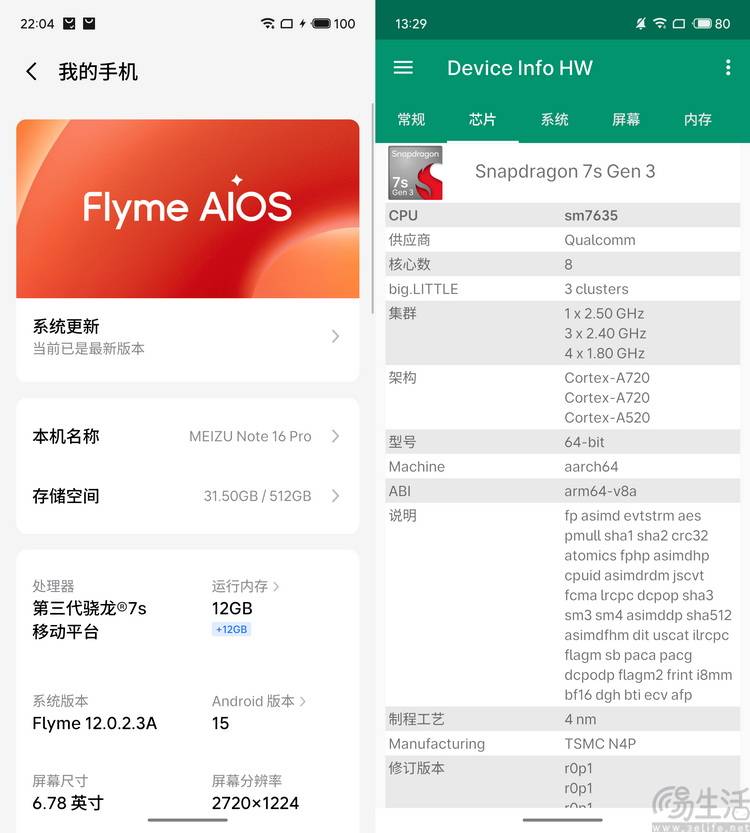
Task: Tap the +12GB extended memory badge
Action: click(x=231, y=630)
